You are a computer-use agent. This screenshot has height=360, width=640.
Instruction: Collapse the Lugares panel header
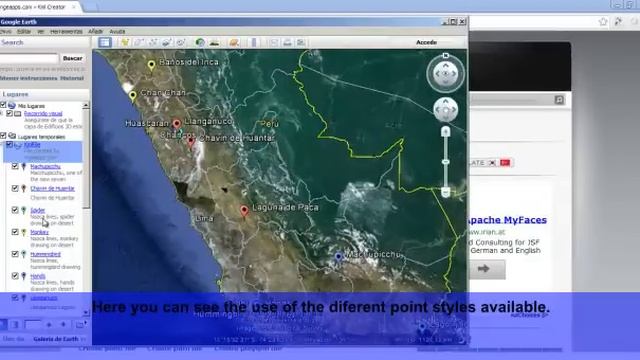[x=44, y=94]
